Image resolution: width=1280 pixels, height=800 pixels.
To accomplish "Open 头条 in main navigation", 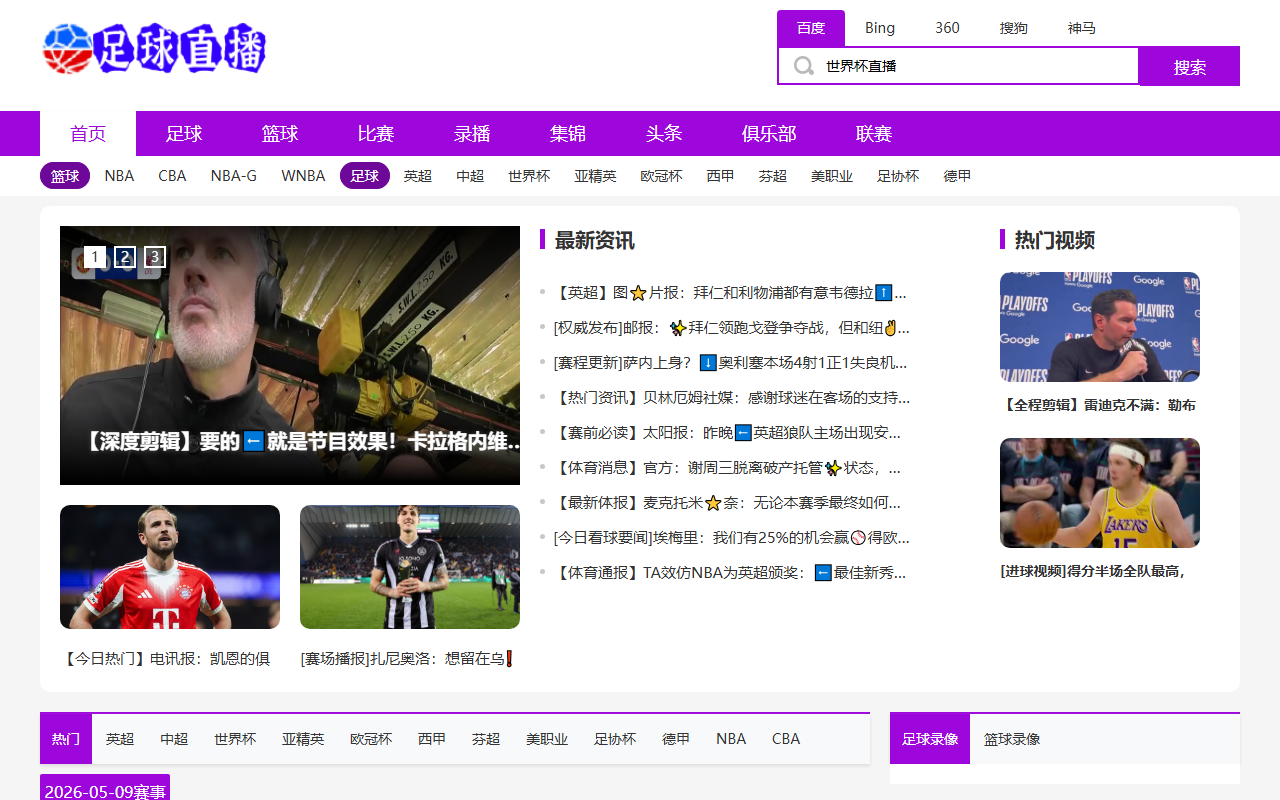I will (x=664, y=134).
